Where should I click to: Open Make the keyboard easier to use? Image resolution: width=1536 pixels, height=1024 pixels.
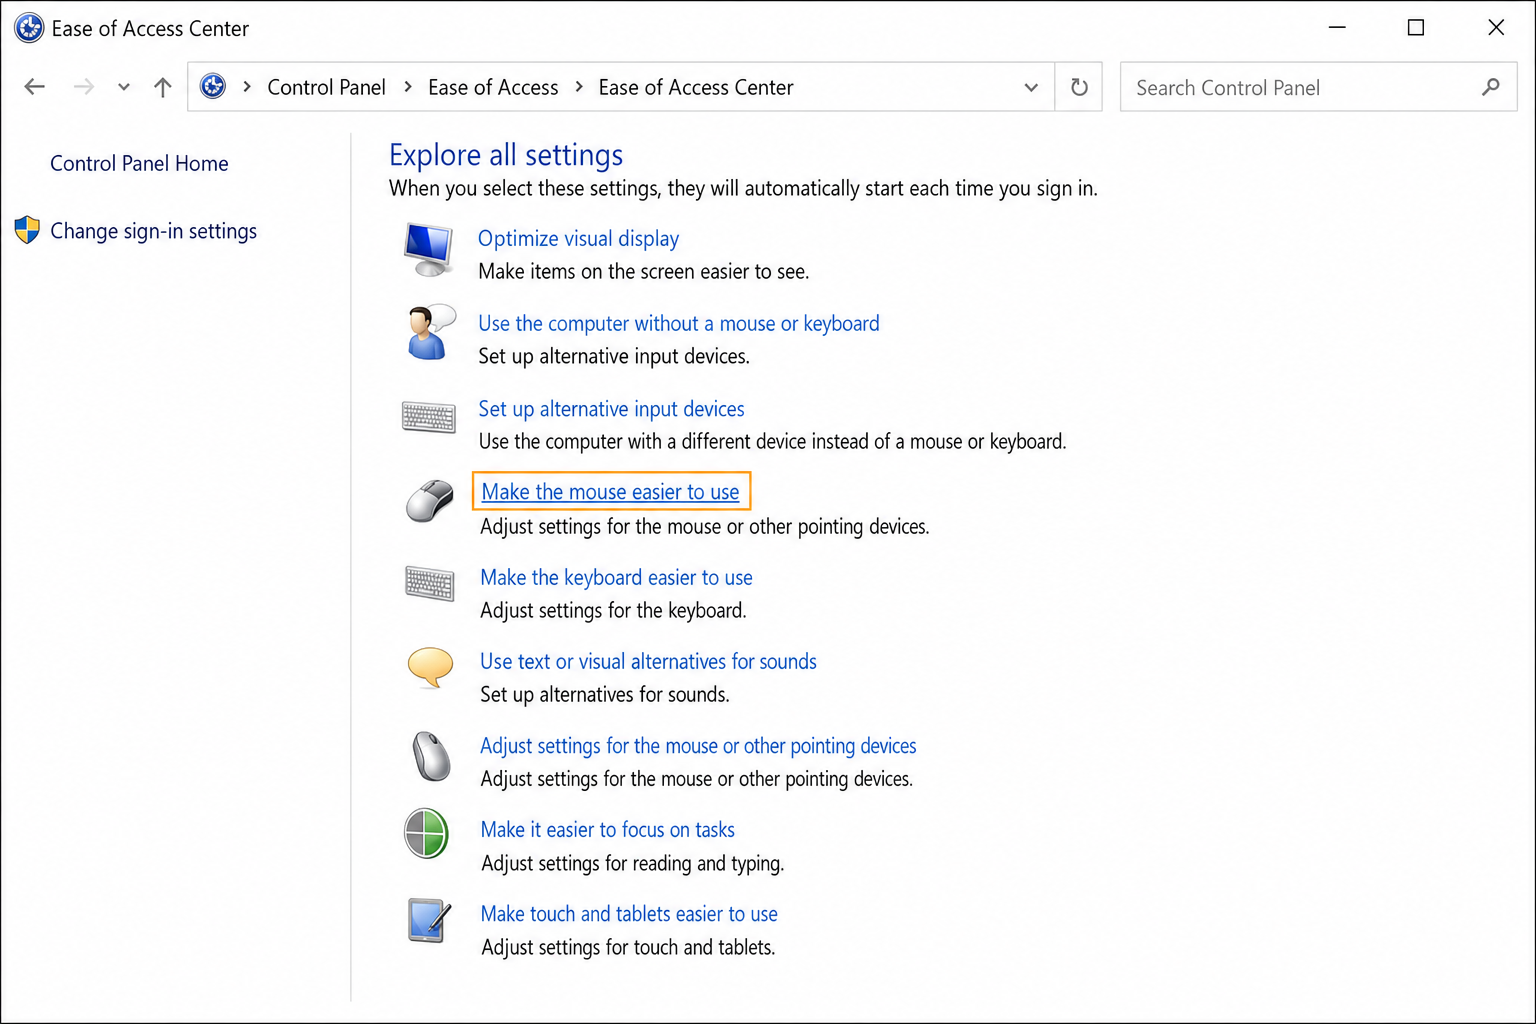click(616, 577)
